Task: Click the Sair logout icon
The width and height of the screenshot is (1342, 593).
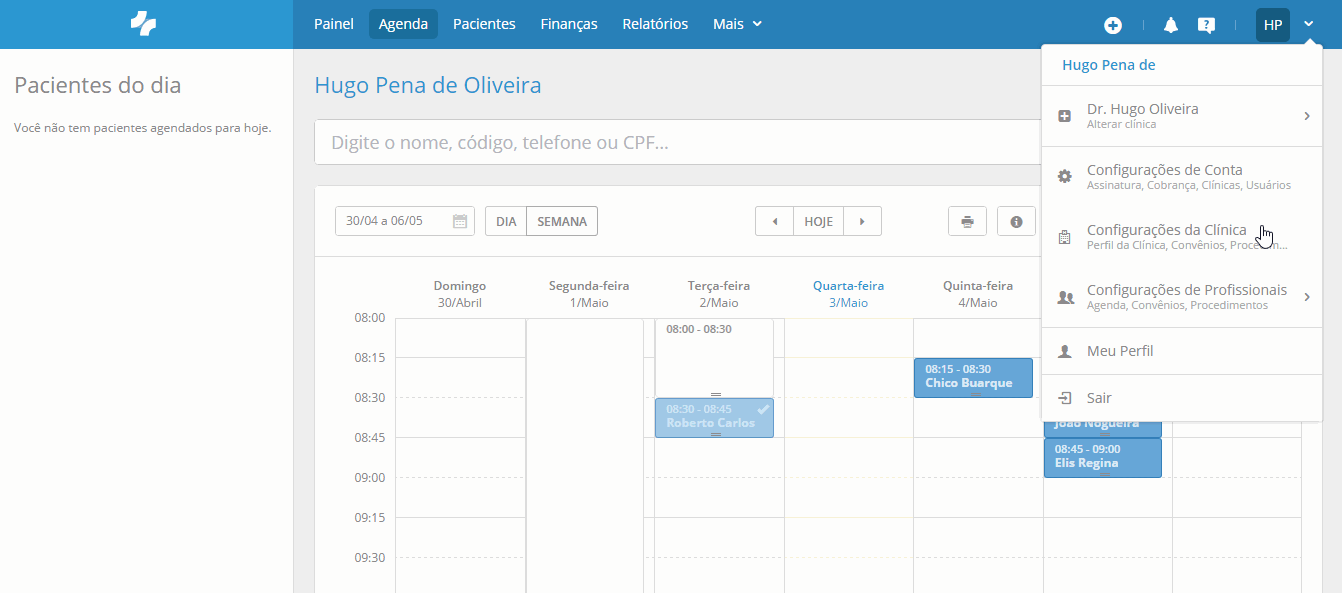Action: pos(1064,397)
